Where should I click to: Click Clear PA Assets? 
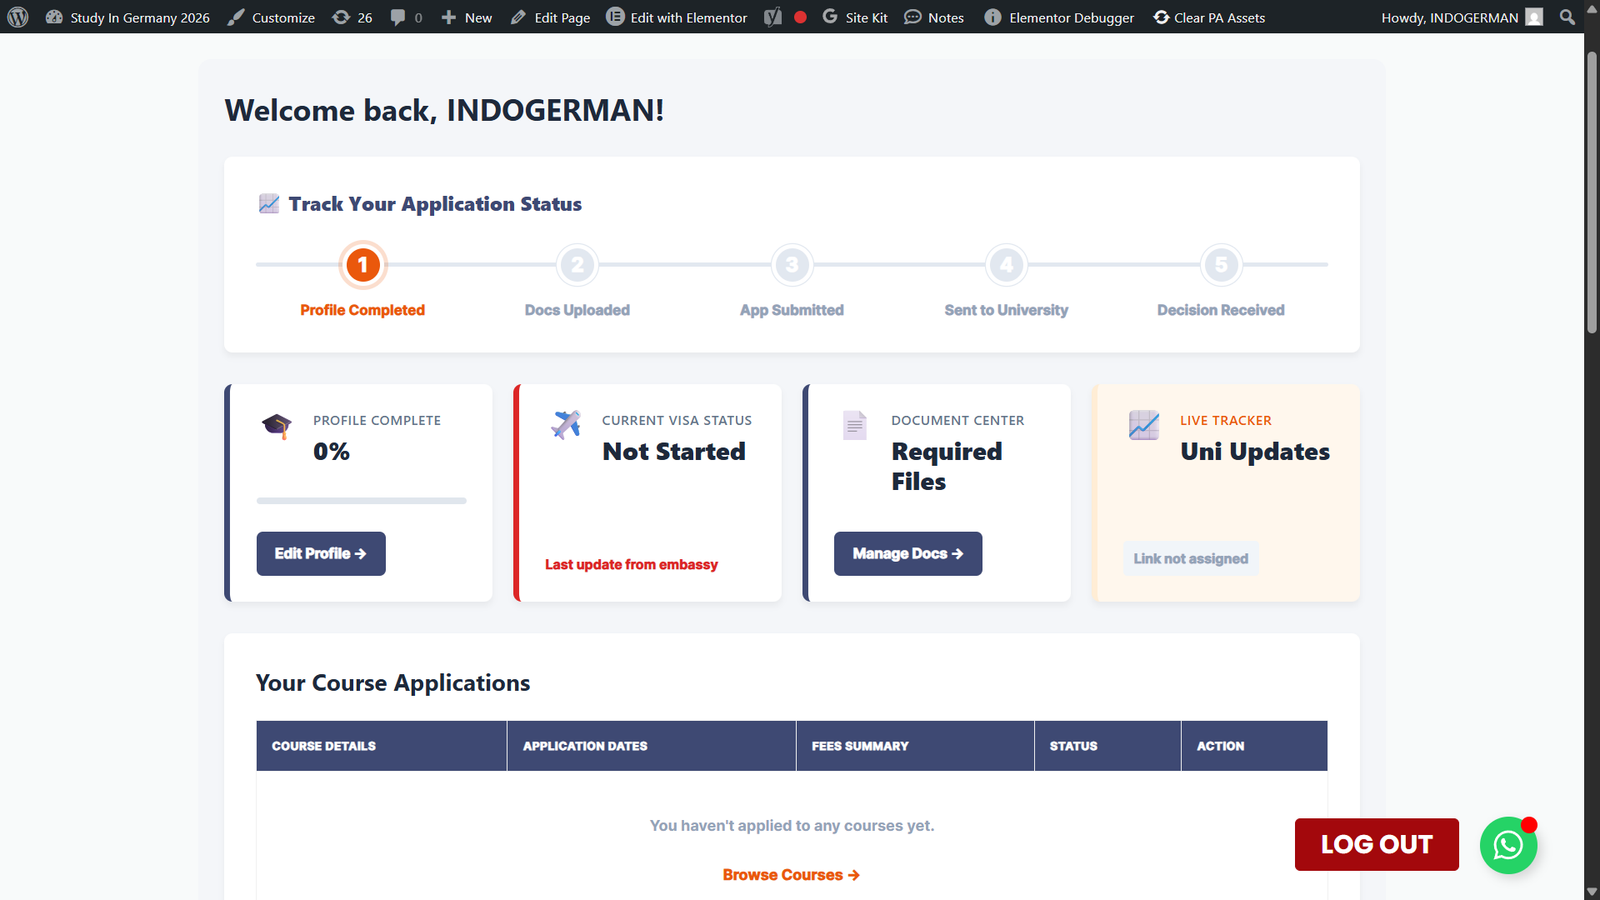1209,17
